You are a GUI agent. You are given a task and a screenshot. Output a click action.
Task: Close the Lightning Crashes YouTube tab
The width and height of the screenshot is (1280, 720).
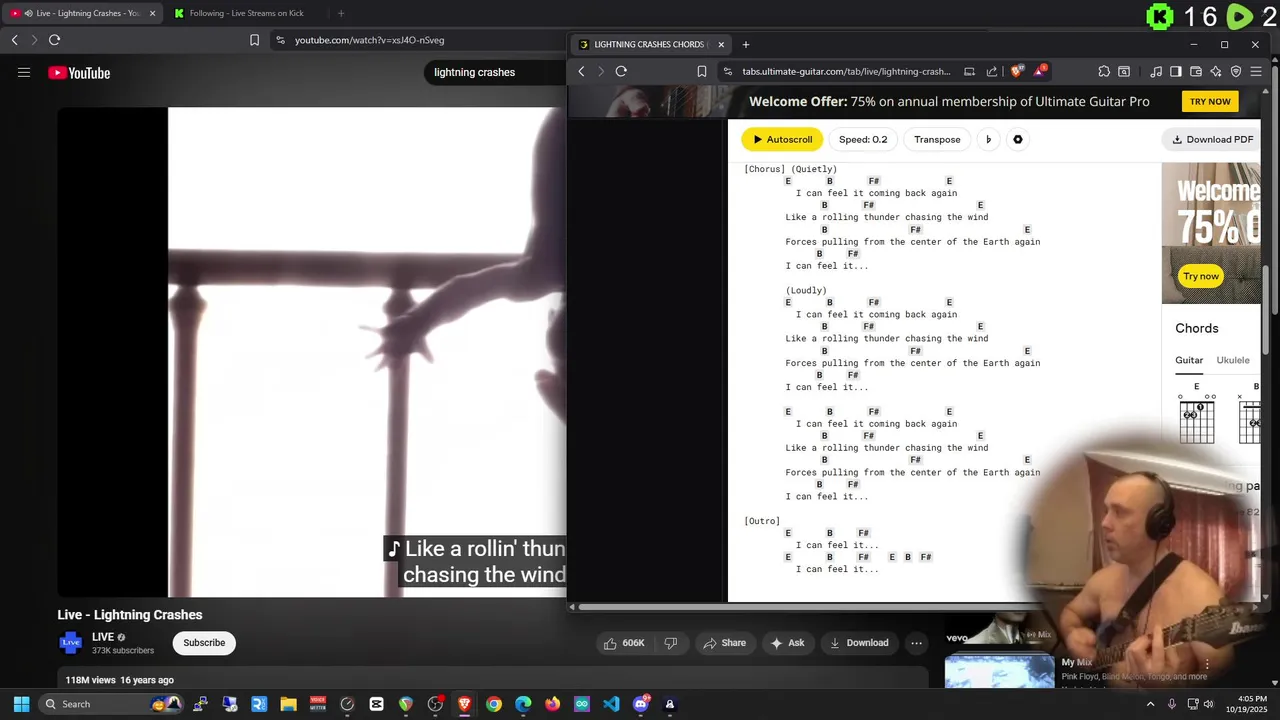pos(152,13)
